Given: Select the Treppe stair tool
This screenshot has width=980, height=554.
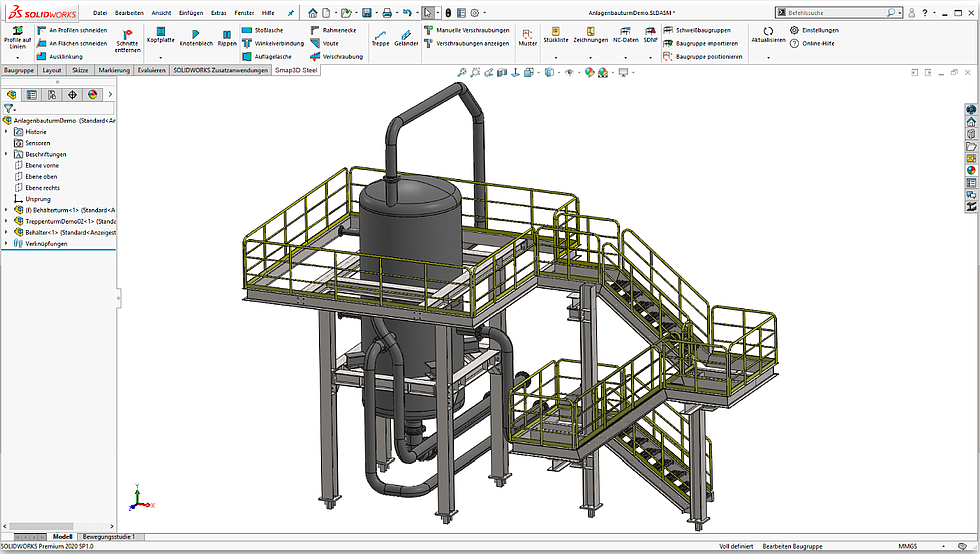Looking at the screenshot, I should [380, 37].
